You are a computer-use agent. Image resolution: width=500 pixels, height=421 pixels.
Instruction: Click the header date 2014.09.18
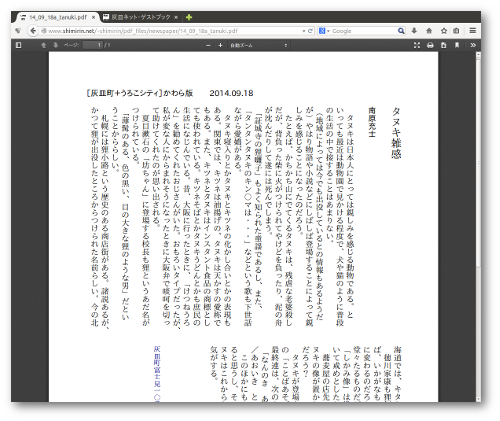tap(231, 93)
